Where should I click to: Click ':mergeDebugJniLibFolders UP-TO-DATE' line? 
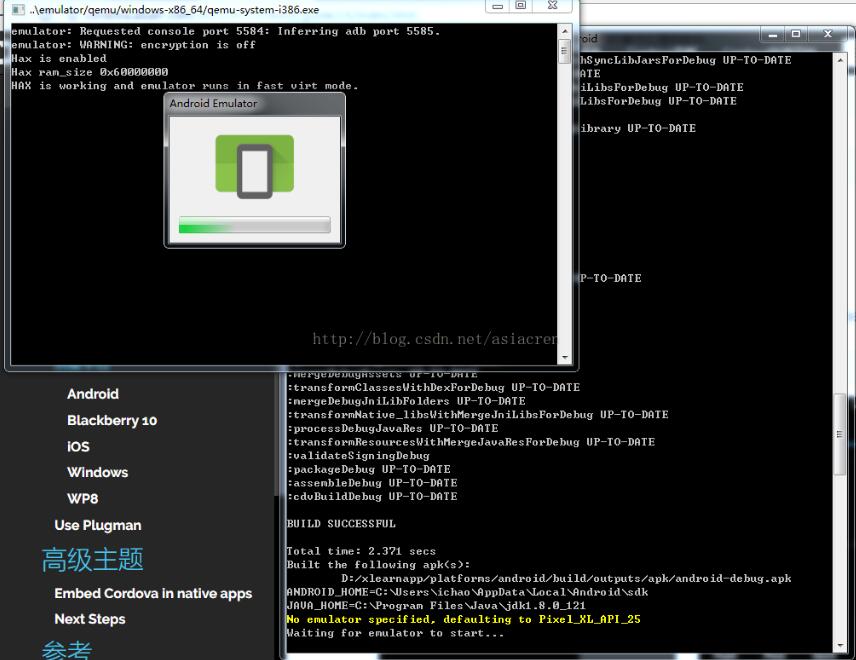(x=406, y=401)
